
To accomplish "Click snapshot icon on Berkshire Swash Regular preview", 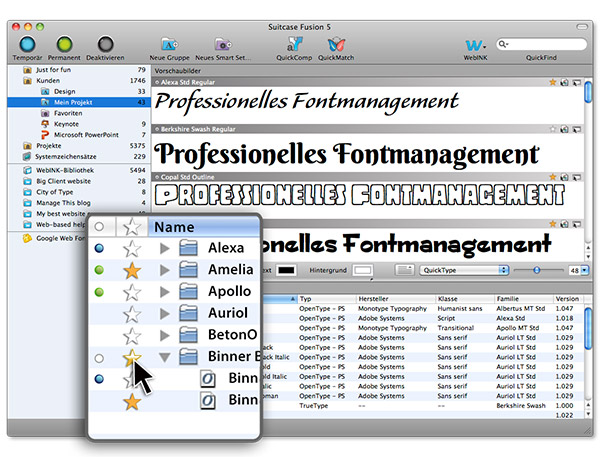I will [x=564, y=129].
